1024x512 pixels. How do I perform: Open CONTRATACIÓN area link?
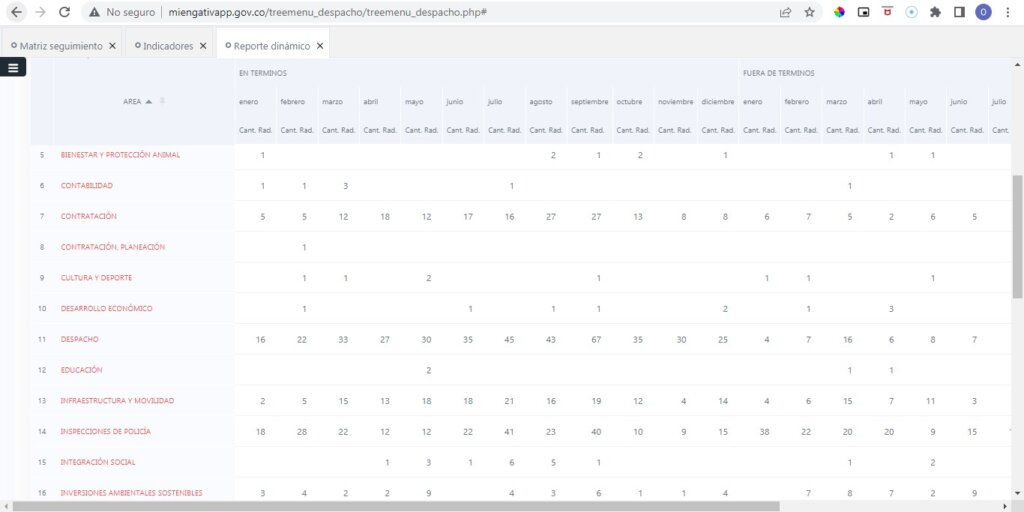pyautogui.click(x=88, y=216)
